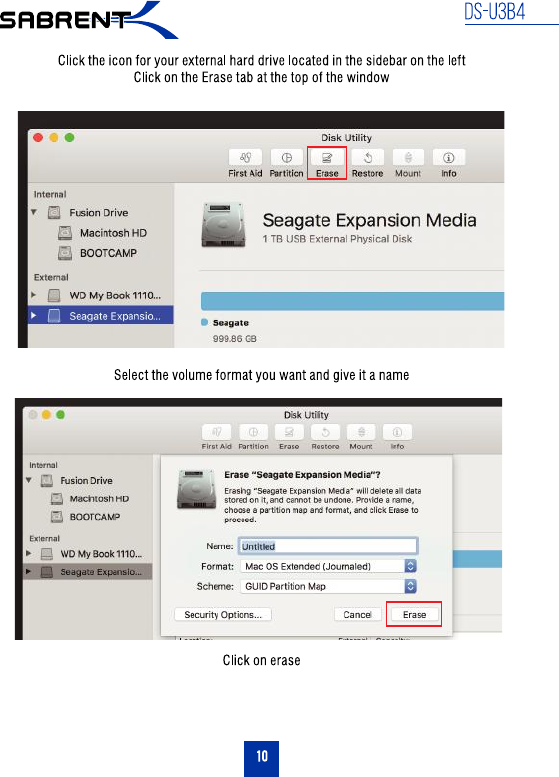559x777 pixels.
Task: Click the blue Seagate partition usage bar
Action: tap(352, 301)
